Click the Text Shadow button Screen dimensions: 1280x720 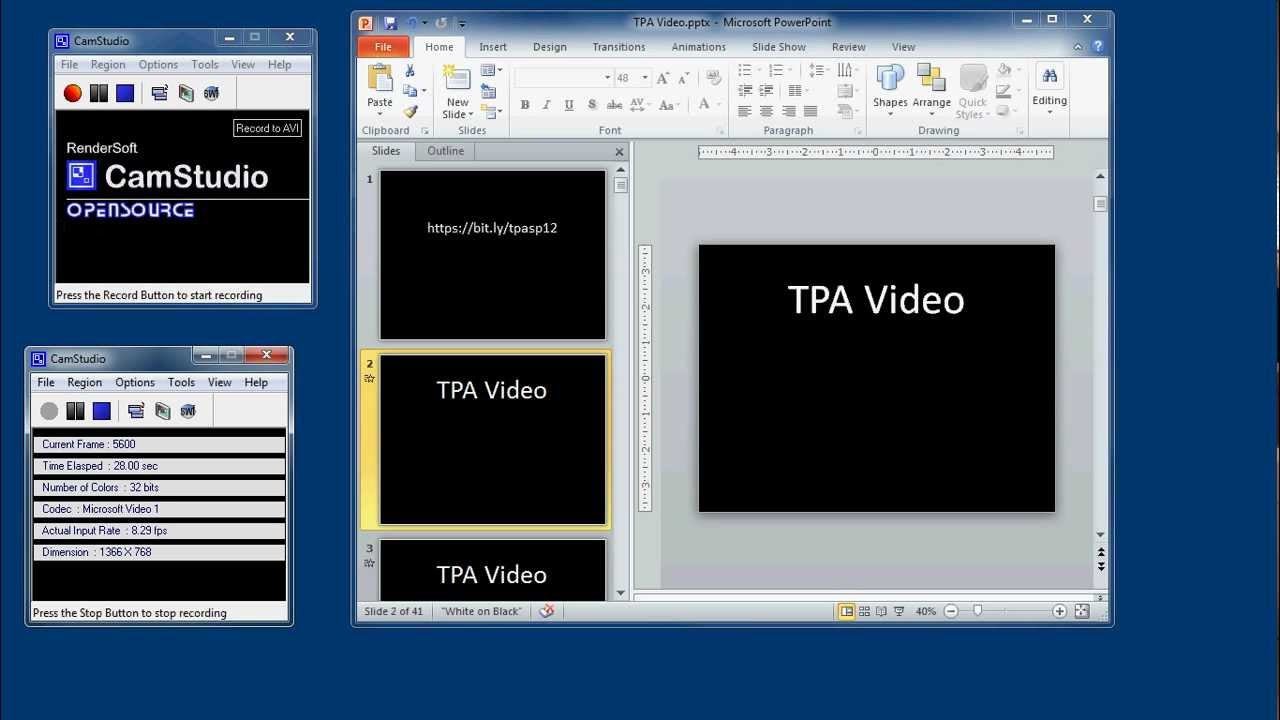(592, 105)
